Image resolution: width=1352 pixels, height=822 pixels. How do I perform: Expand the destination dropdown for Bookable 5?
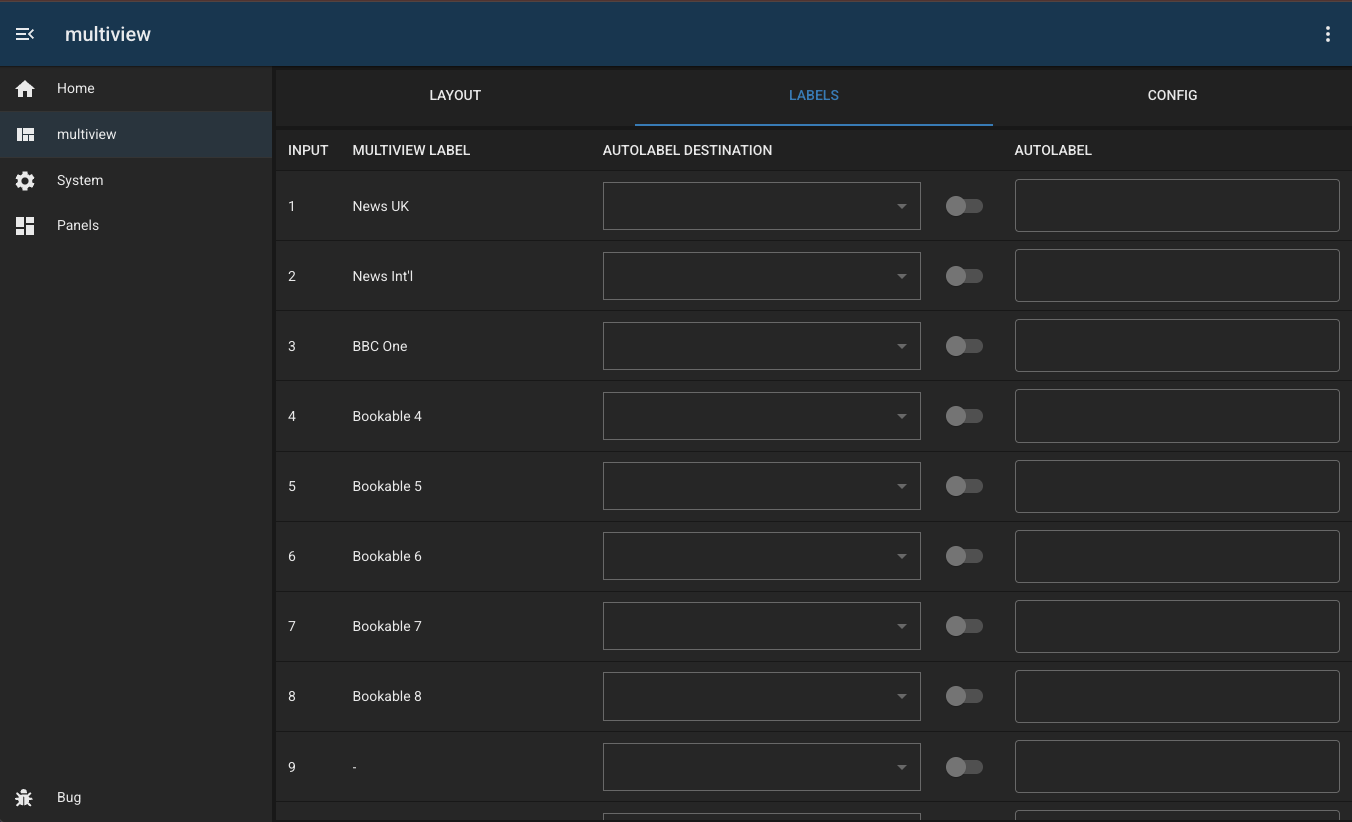click(x=761, y=486)
